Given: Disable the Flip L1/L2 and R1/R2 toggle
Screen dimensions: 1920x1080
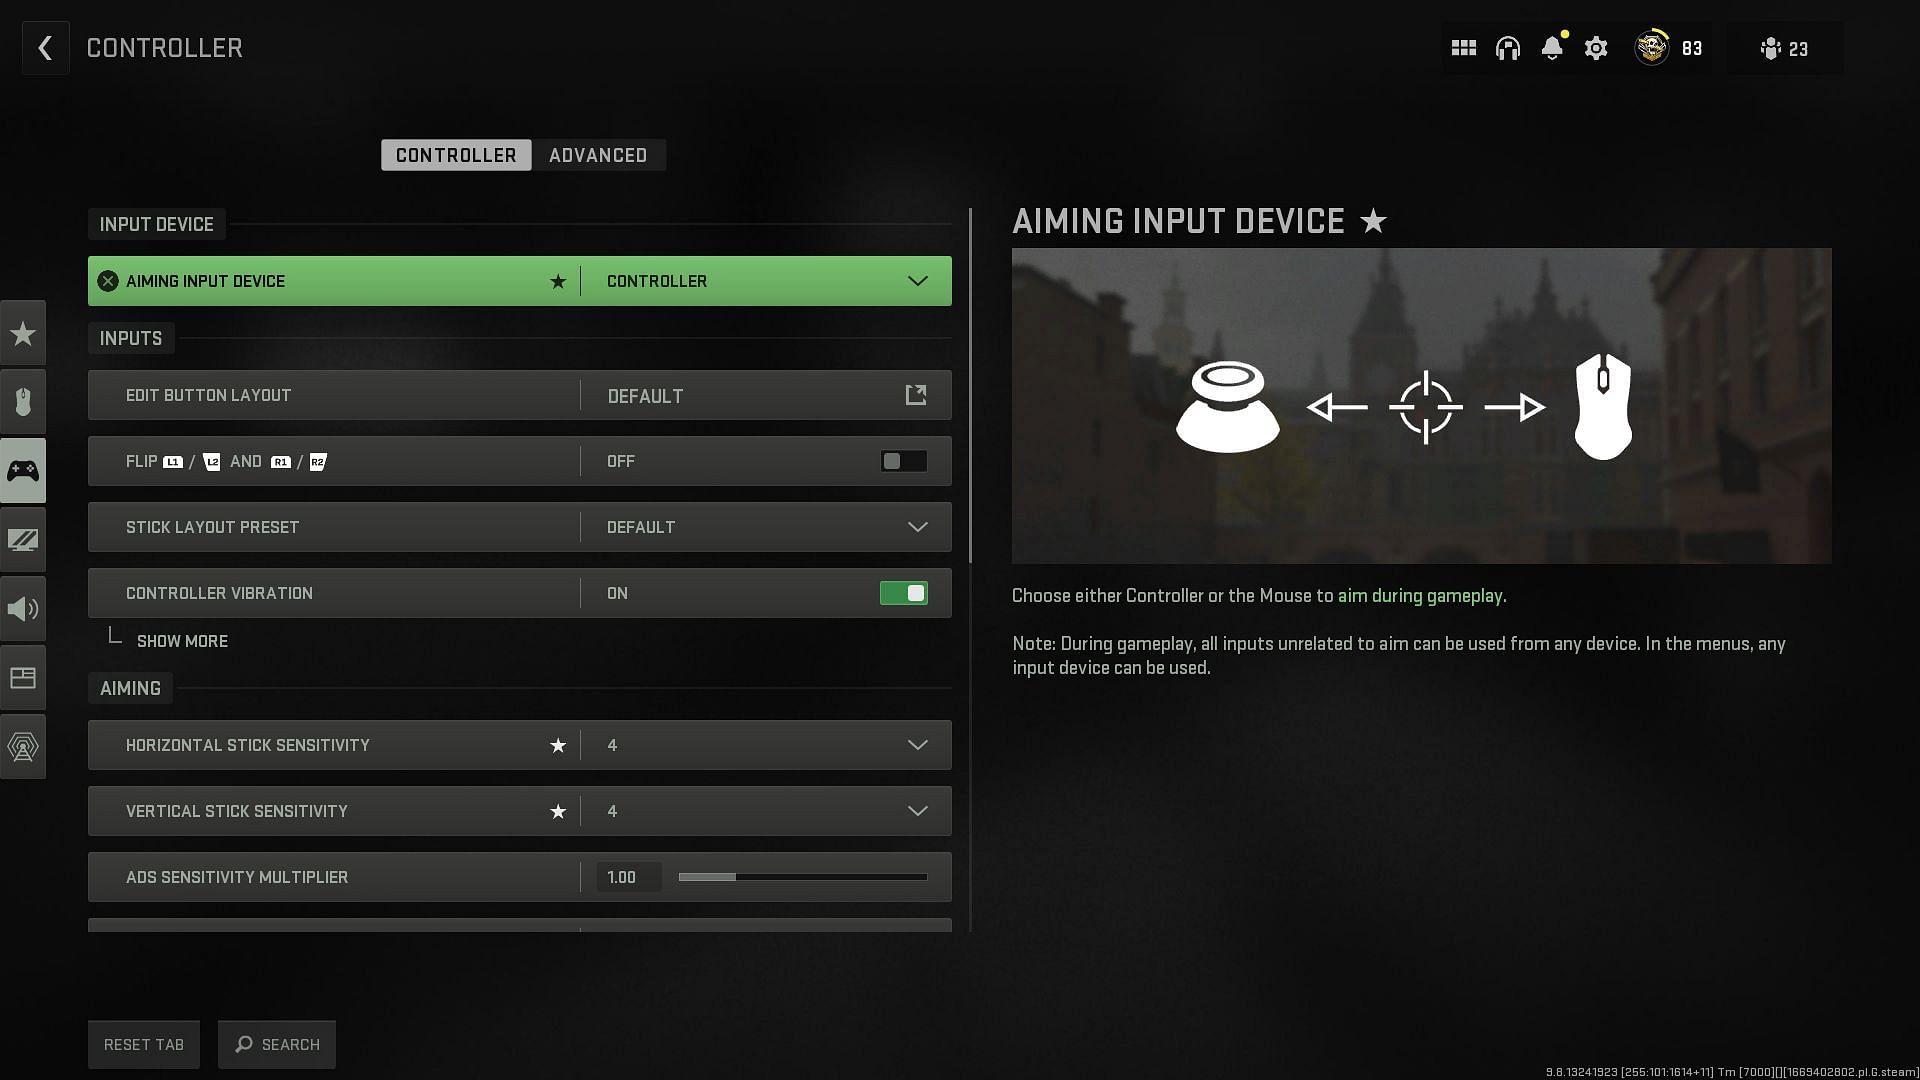Looking at the screenshot, I should tap(903, 460).
